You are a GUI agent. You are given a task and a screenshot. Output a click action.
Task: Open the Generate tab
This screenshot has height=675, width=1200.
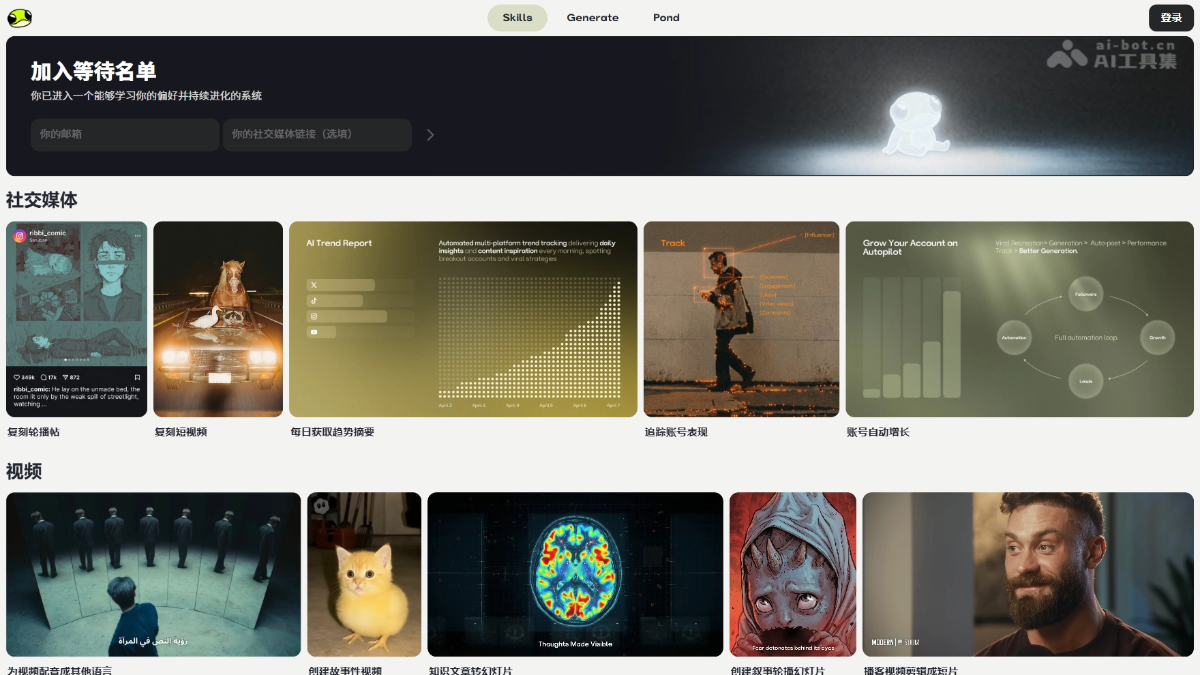tap(592, 18)
